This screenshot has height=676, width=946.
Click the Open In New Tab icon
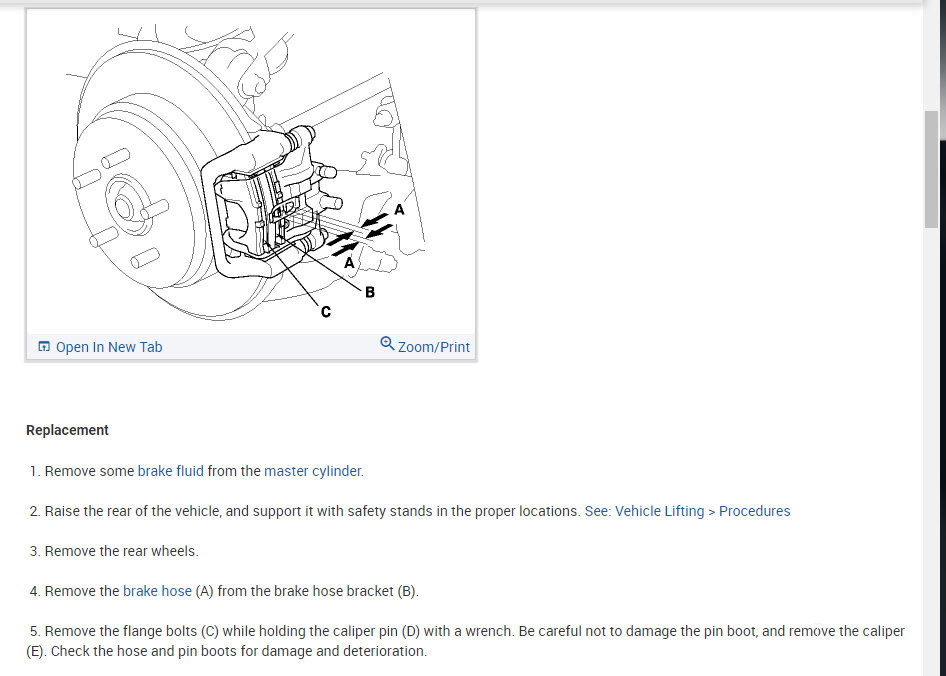(44, 346)
